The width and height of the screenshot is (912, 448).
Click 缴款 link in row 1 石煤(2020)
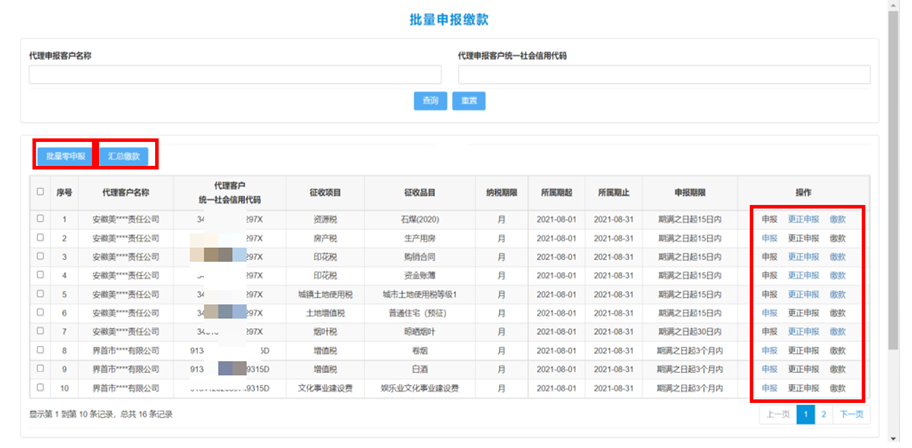click(838, 219)
